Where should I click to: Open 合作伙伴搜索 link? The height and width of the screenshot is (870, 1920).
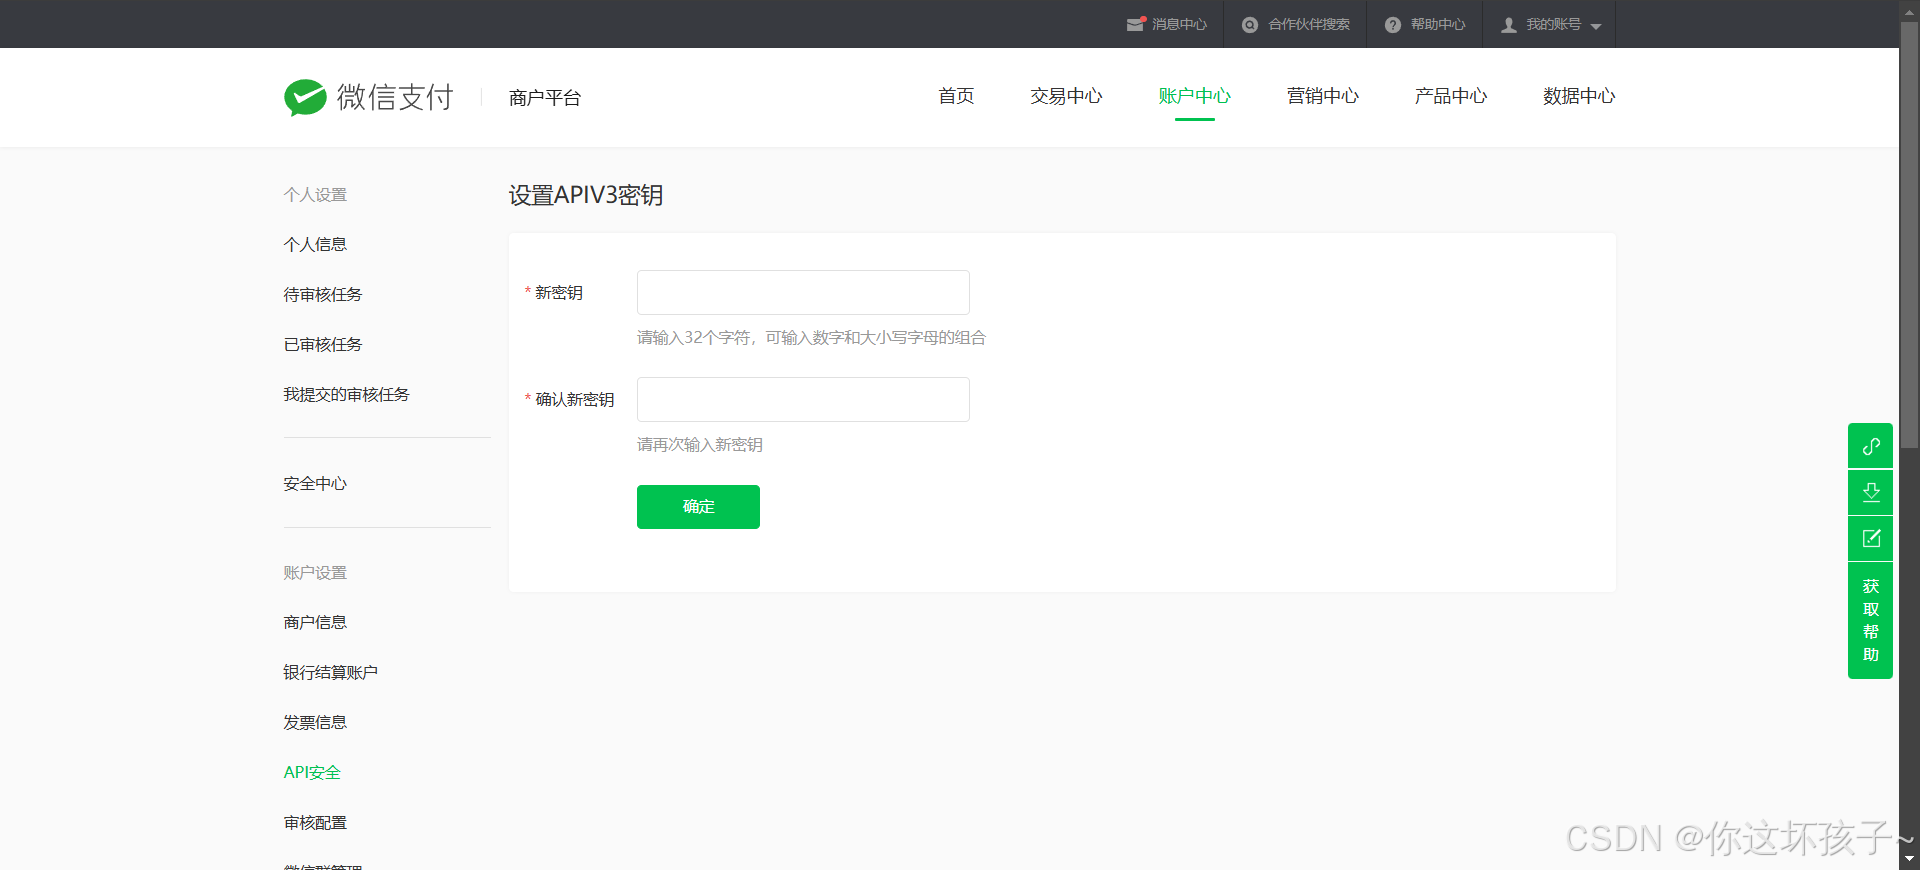click(1309, 25)
